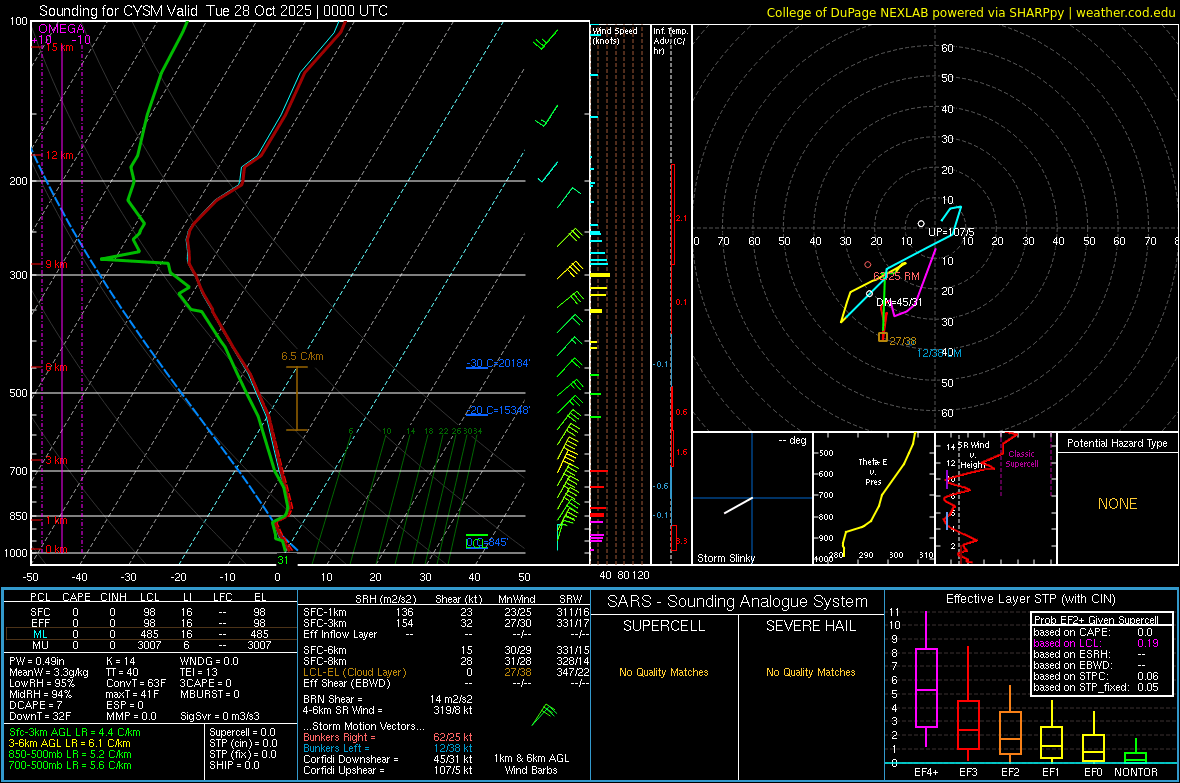Click the 'SHIP = 0.0' value
The image size is (1180, 783).
click(234, 765)
